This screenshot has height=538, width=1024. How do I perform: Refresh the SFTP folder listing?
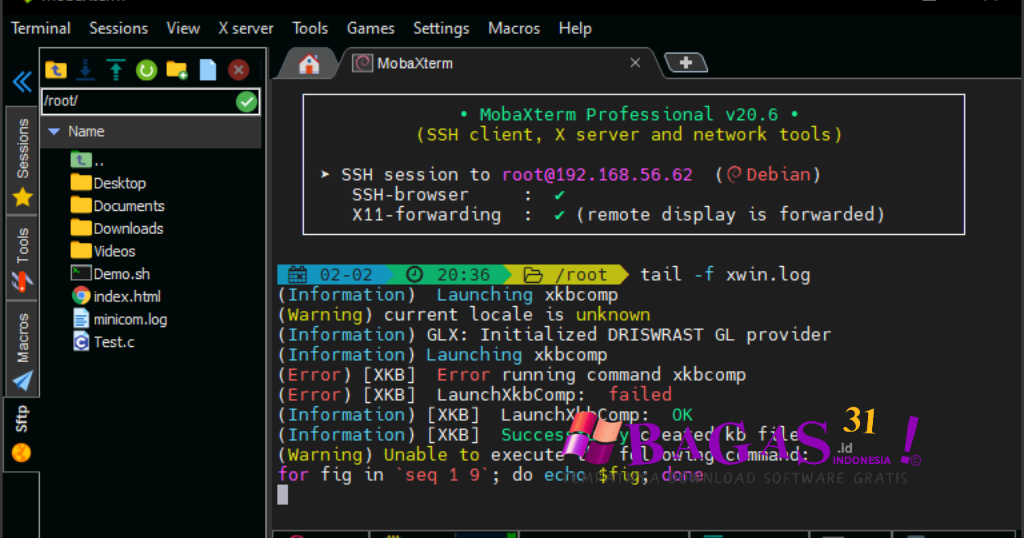coord(146,69)
